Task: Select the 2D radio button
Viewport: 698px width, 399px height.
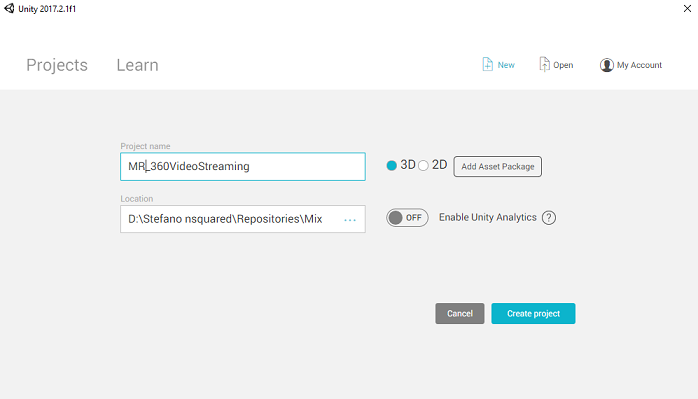Action: pyautogui.click(x=423, y=166)
